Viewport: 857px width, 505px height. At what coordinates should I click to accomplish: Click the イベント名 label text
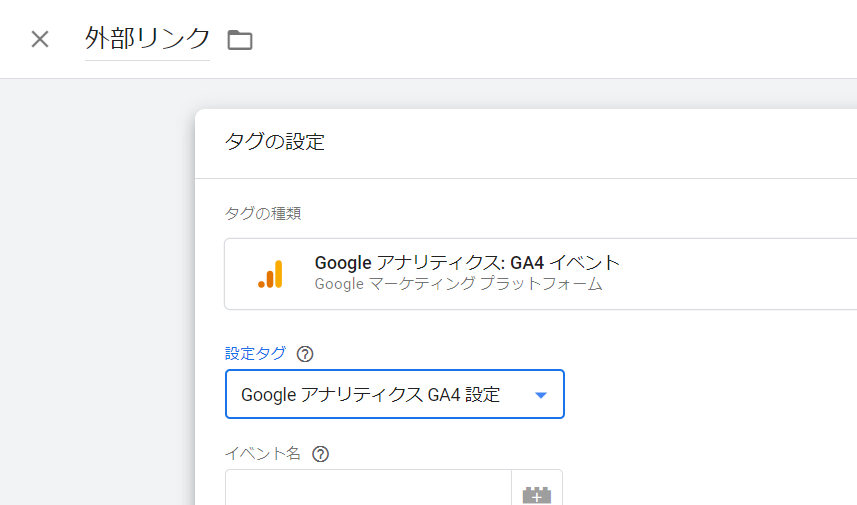tap(262, 453)
